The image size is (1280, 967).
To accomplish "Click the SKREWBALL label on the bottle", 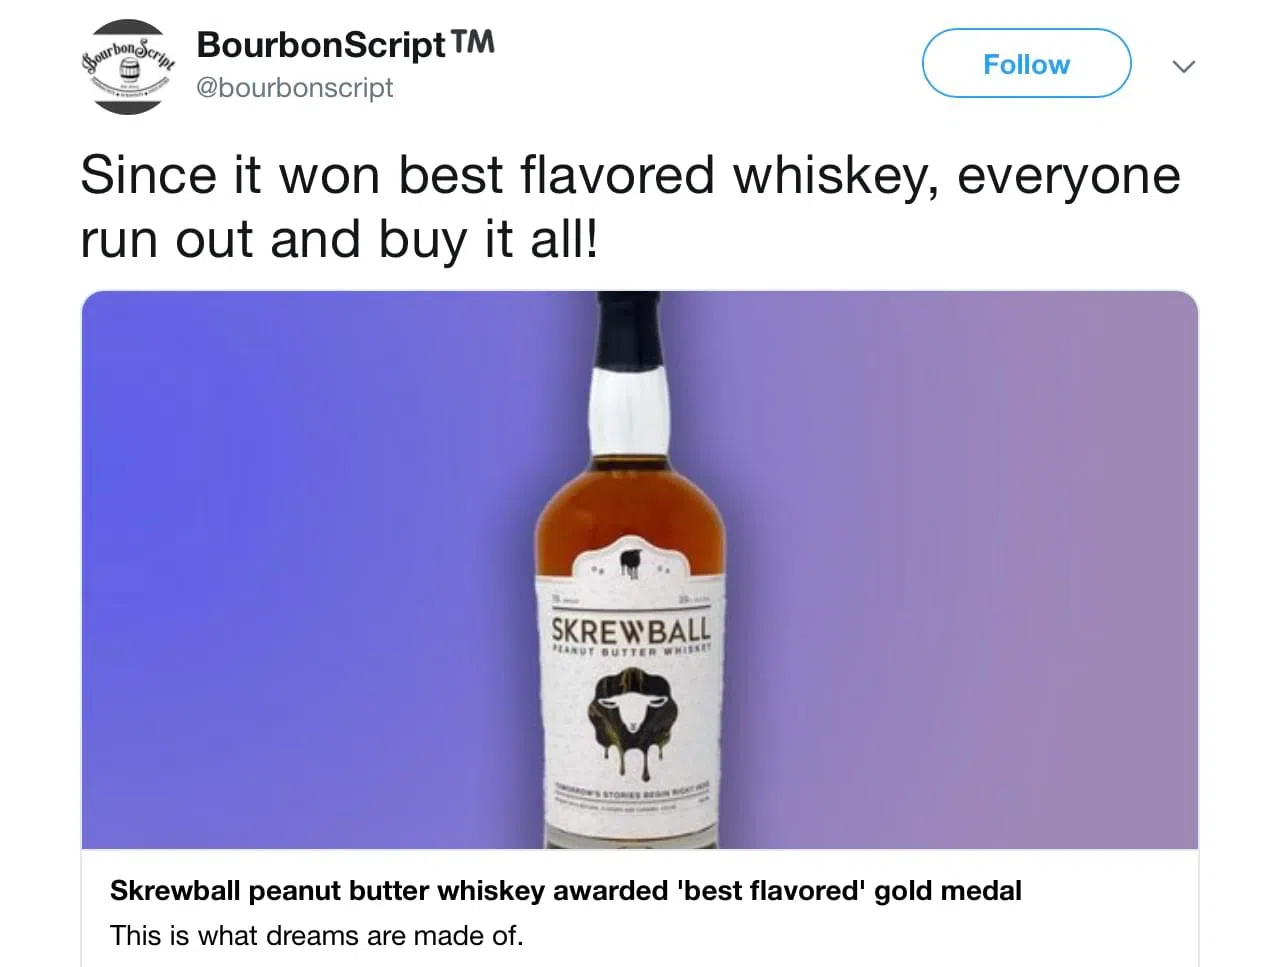I will tap(631, 630).
